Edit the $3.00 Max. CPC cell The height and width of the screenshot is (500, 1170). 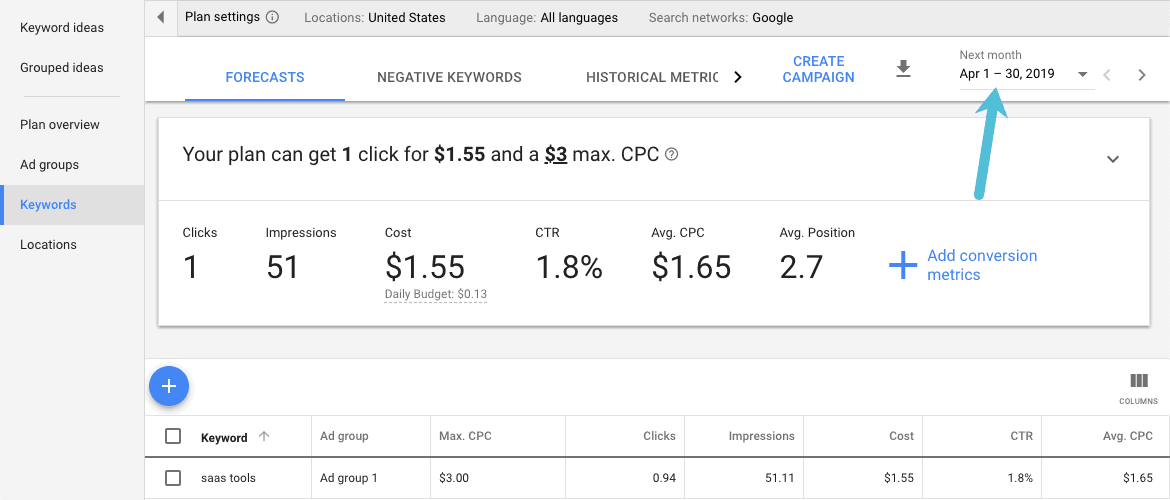click(454, 478)
